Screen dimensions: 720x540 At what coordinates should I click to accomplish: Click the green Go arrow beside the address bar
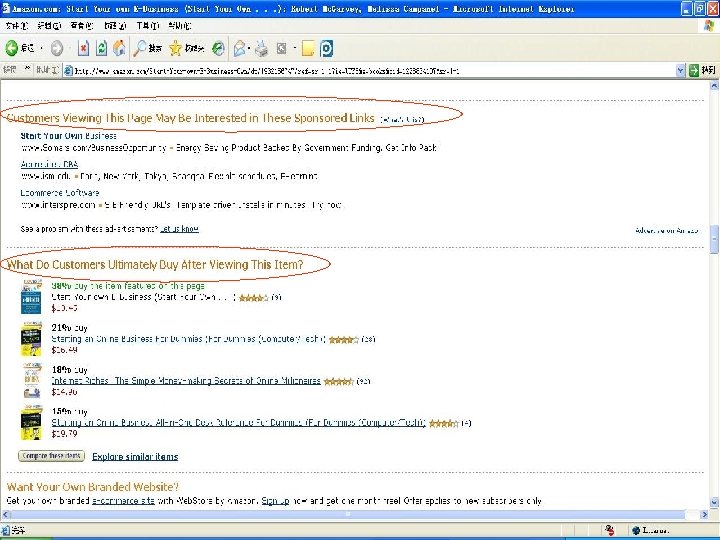[694, 70]
